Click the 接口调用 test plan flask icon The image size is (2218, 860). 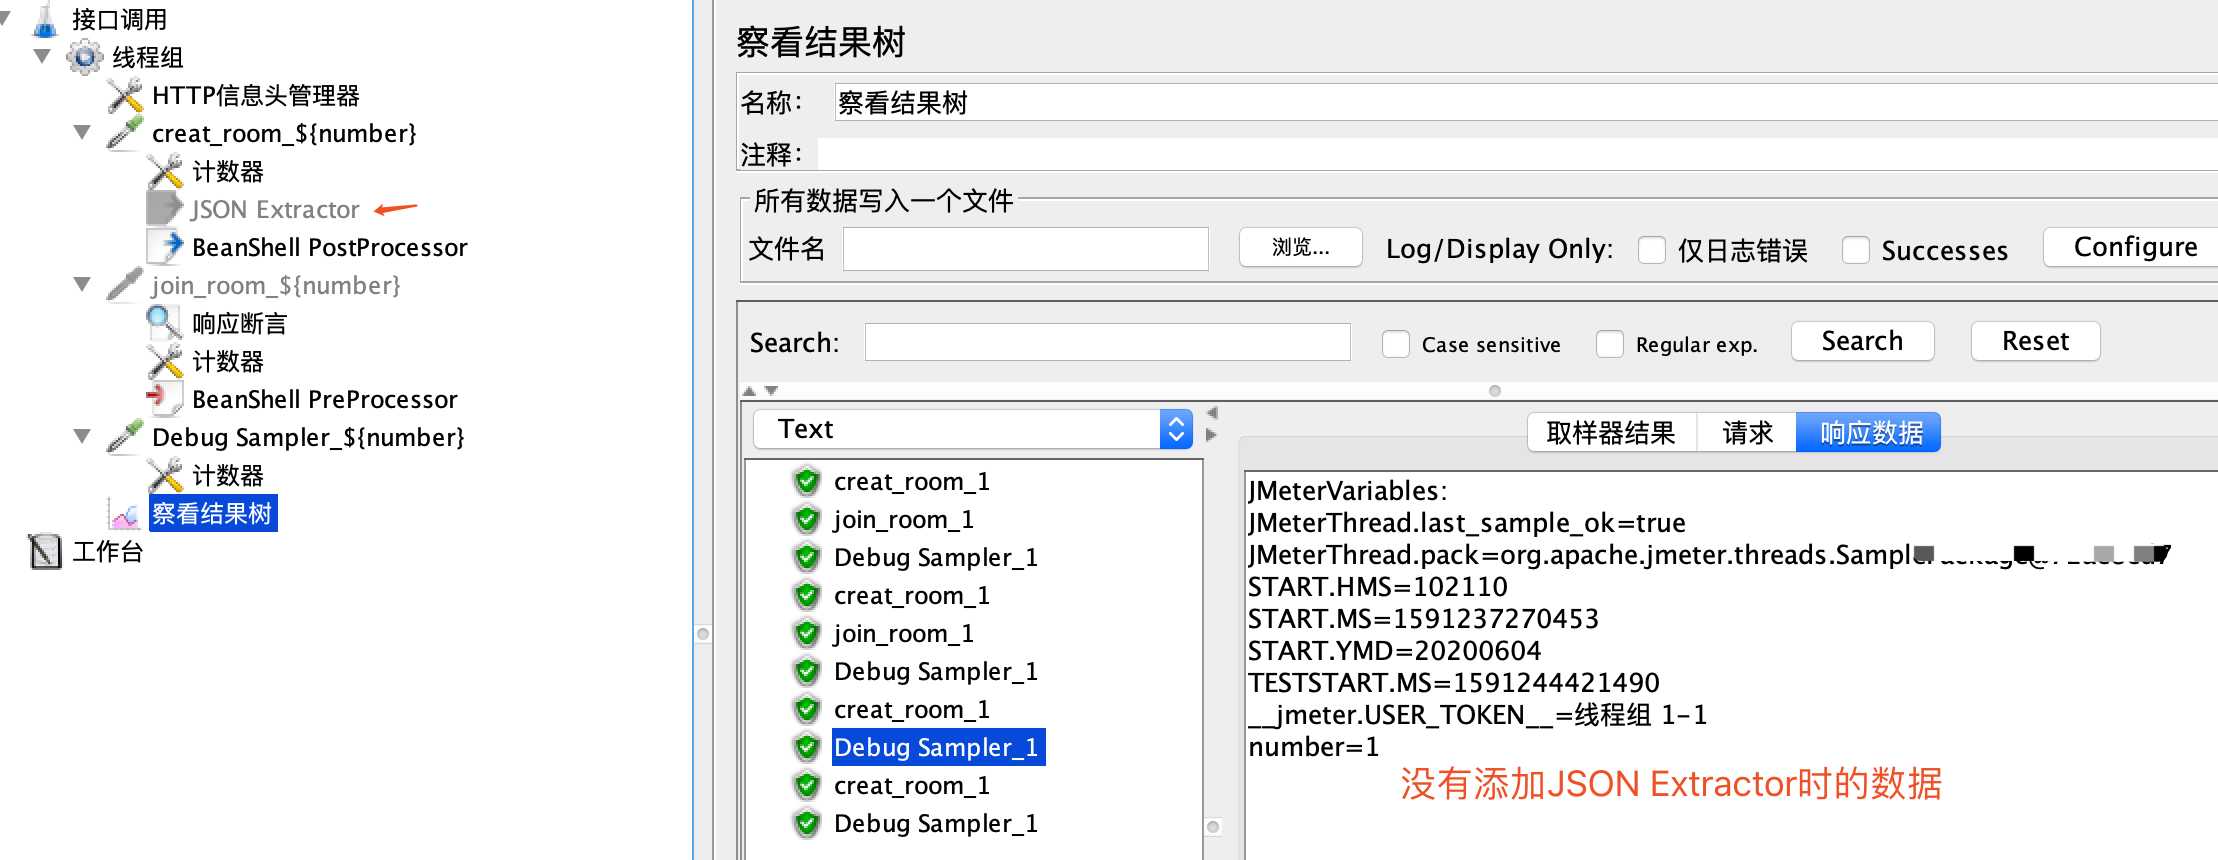[46, 19]
